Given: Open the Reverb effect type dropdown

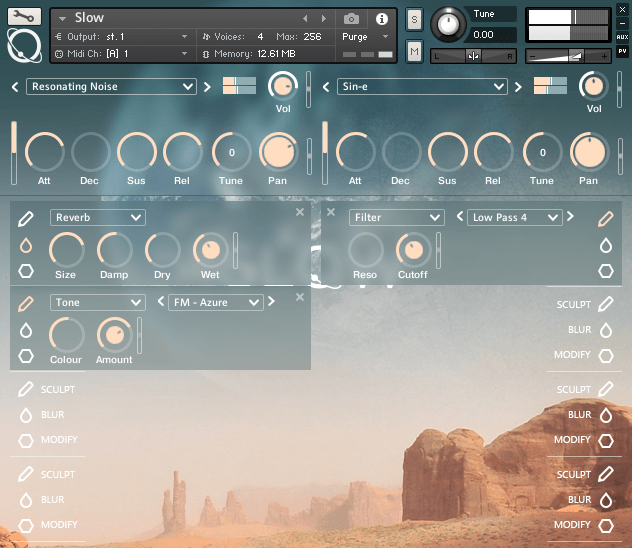Looking at the screenshot, I should pos(98,218).
